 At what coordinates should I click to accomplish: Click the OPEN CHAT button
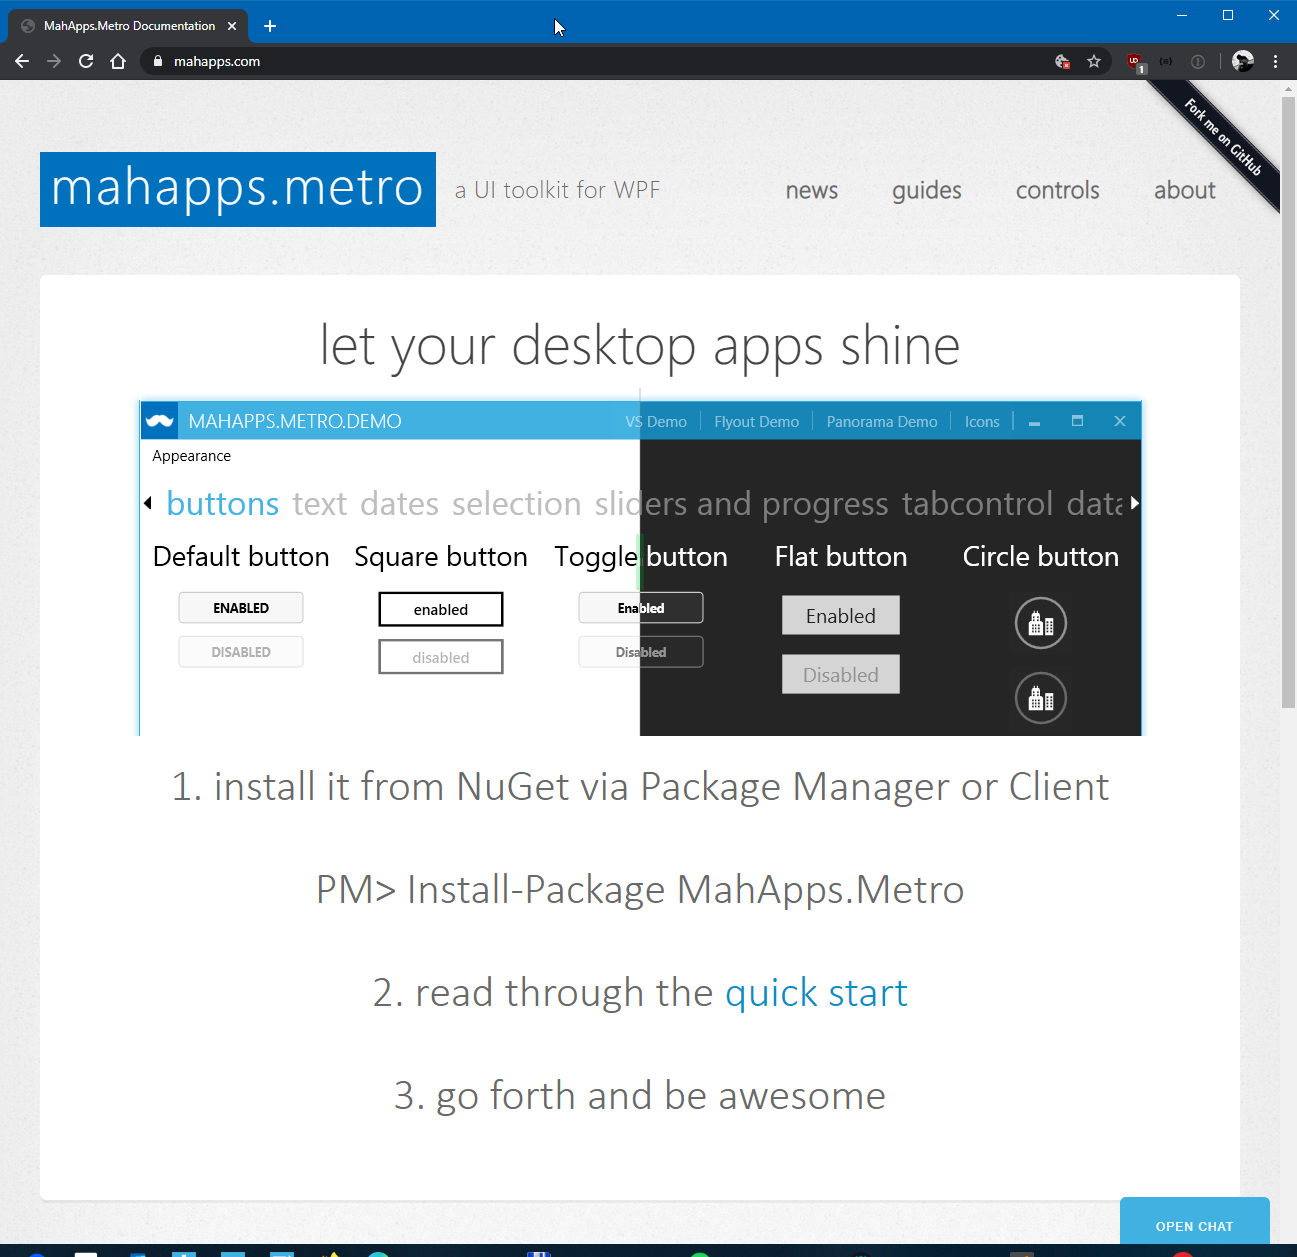(x=1195, y=1226)
